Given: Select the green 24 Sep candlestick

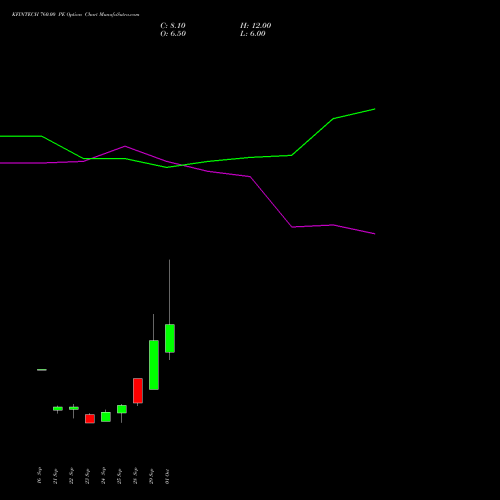Looking at the screenshot, I should [106, 417].
